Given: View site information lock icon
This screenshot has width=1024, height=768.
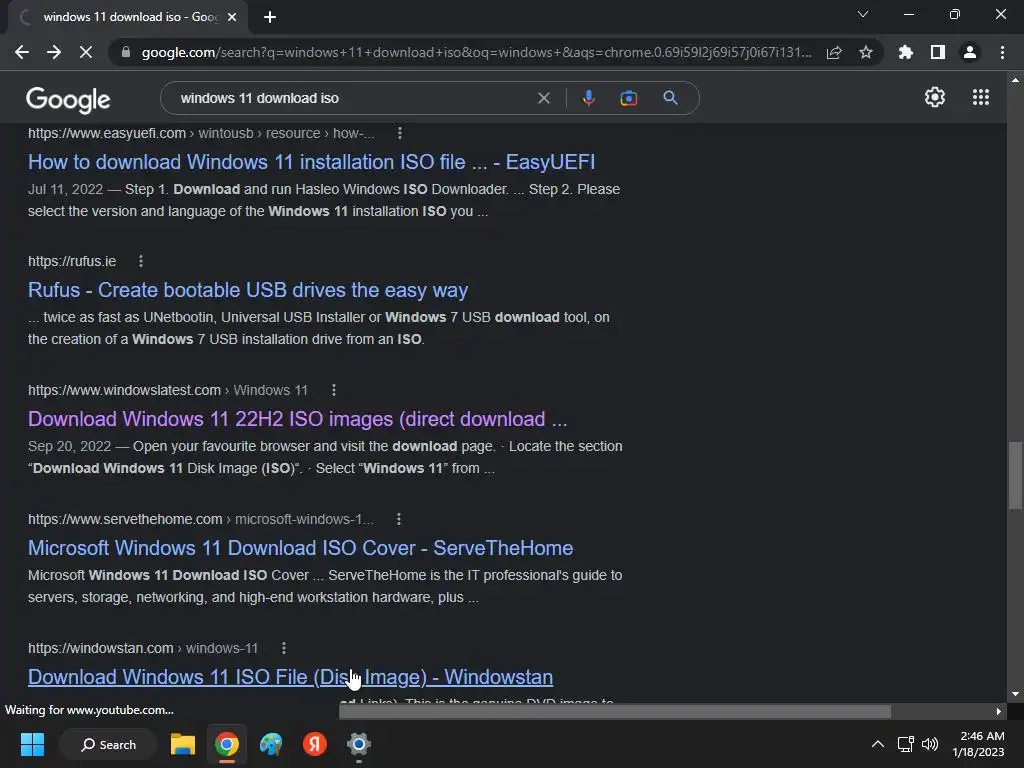Looking at the screenshot, I should [126, 52].
